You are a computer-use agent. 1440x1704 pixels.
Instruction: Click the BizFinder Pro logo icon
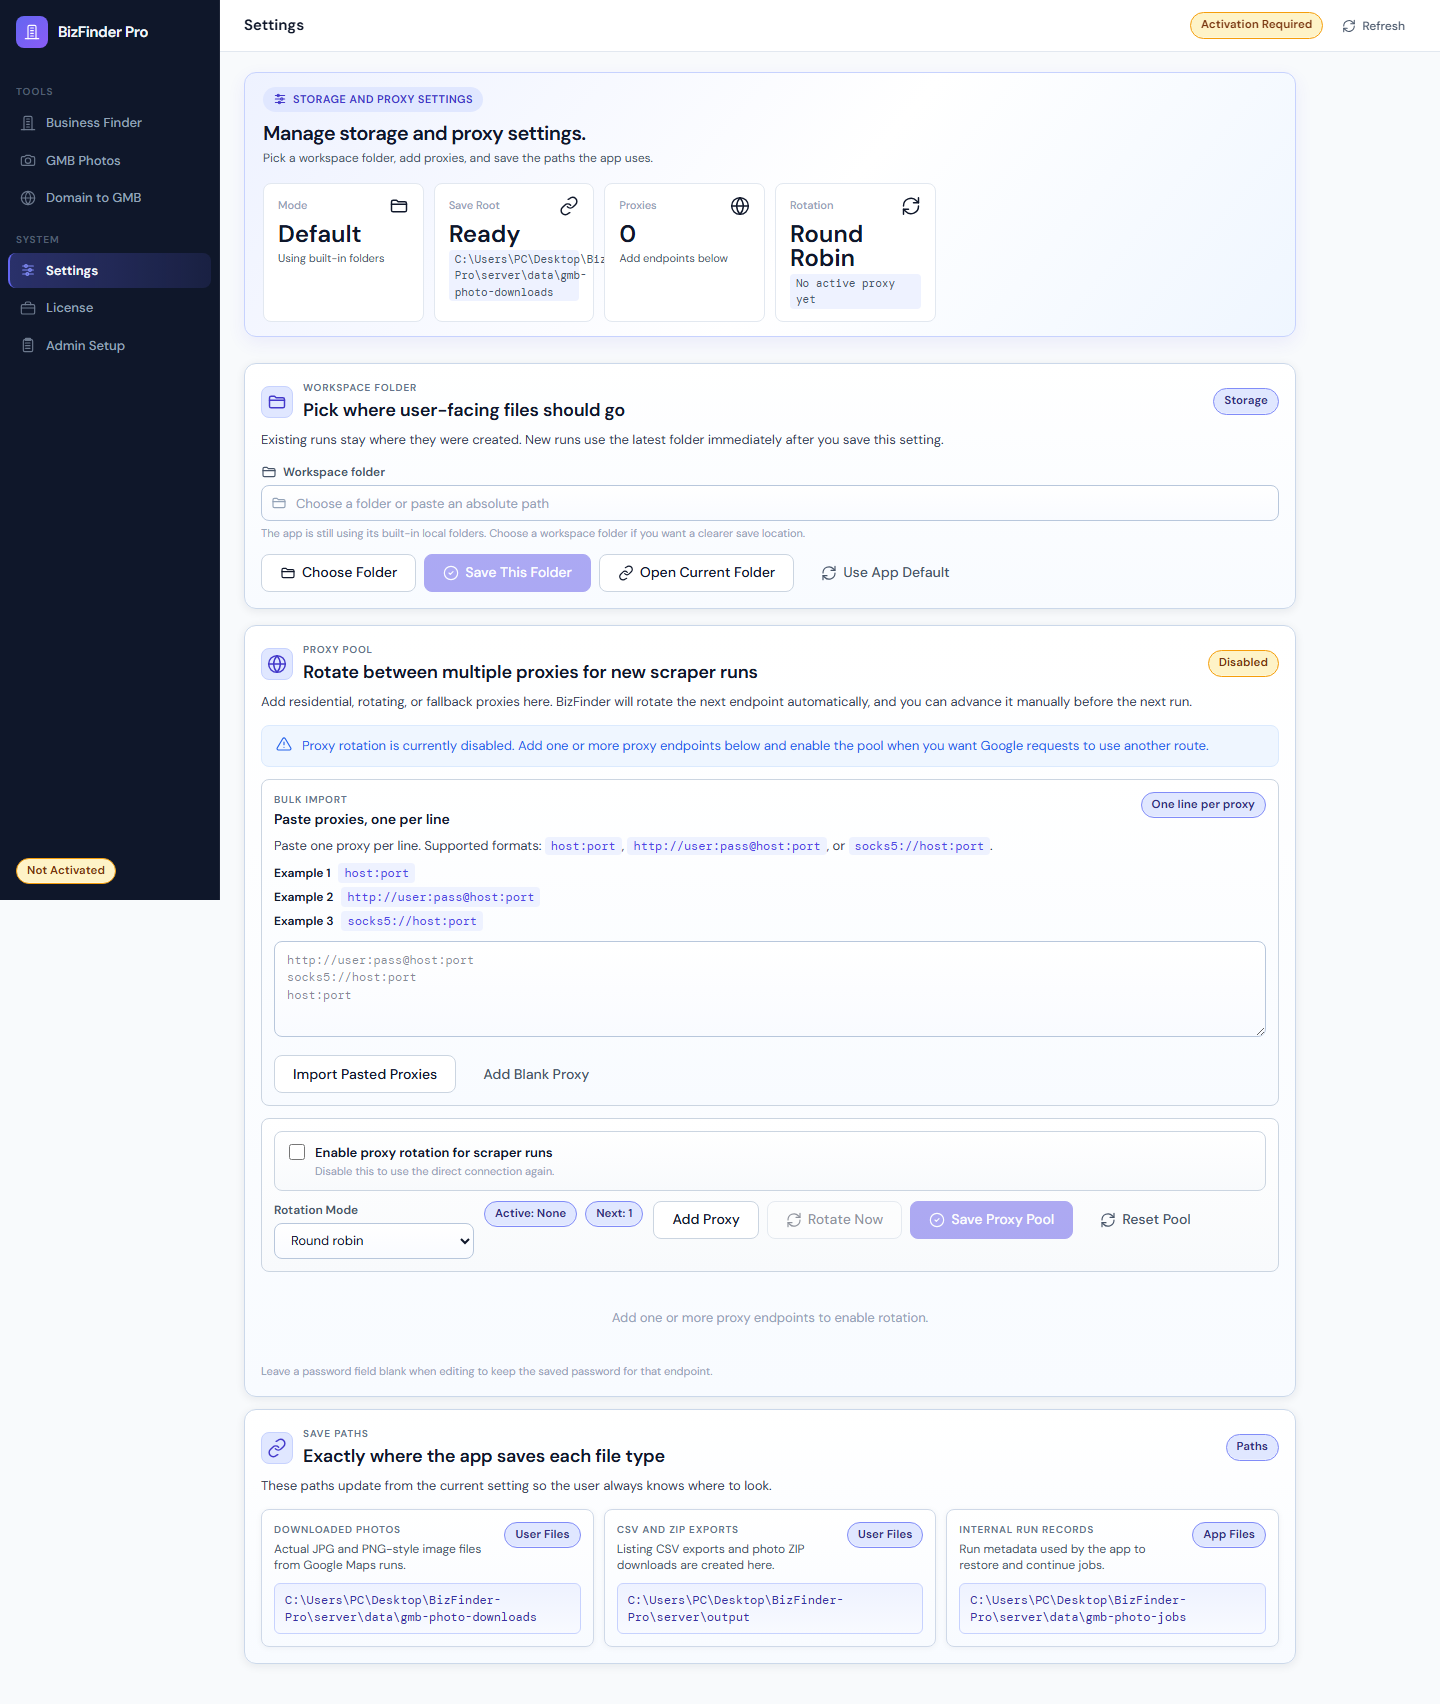pos(32,32)
